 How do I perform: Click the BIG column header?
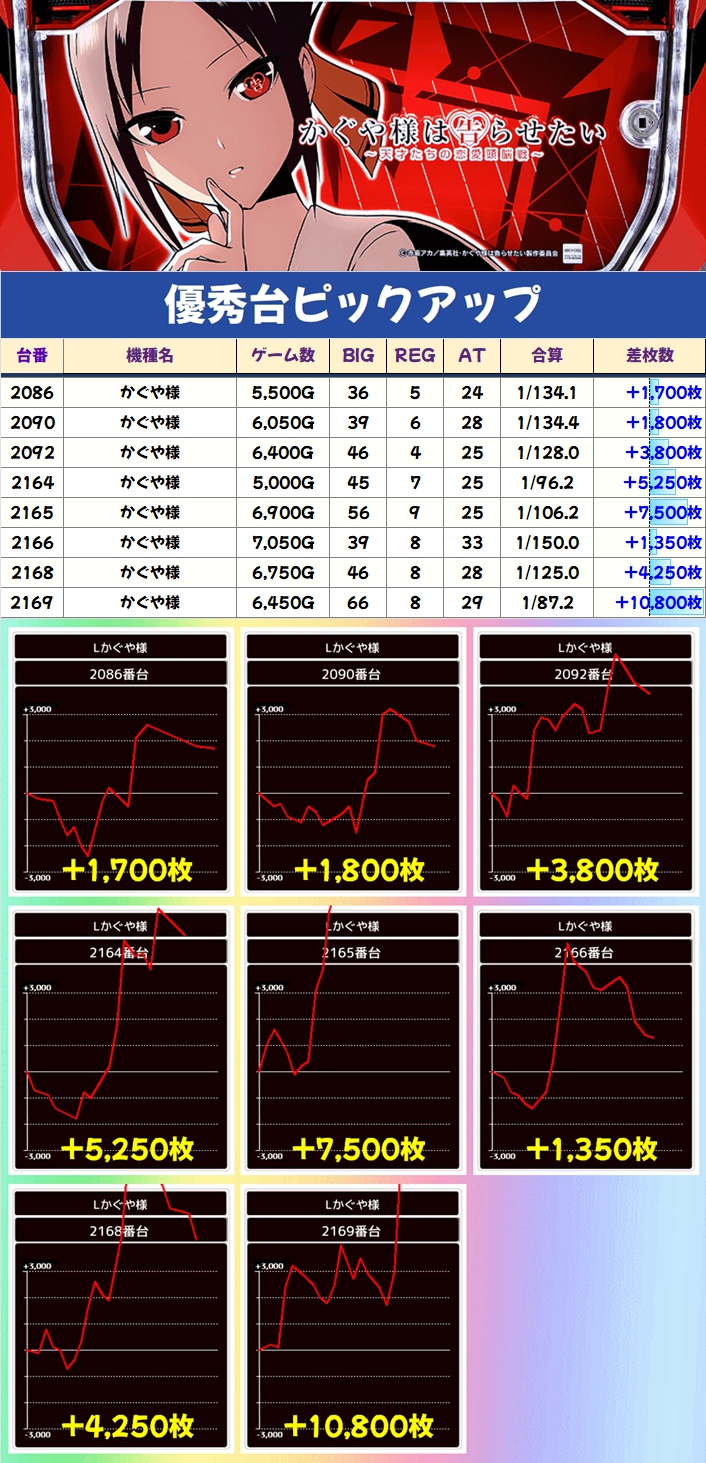[x=357, y=356]
